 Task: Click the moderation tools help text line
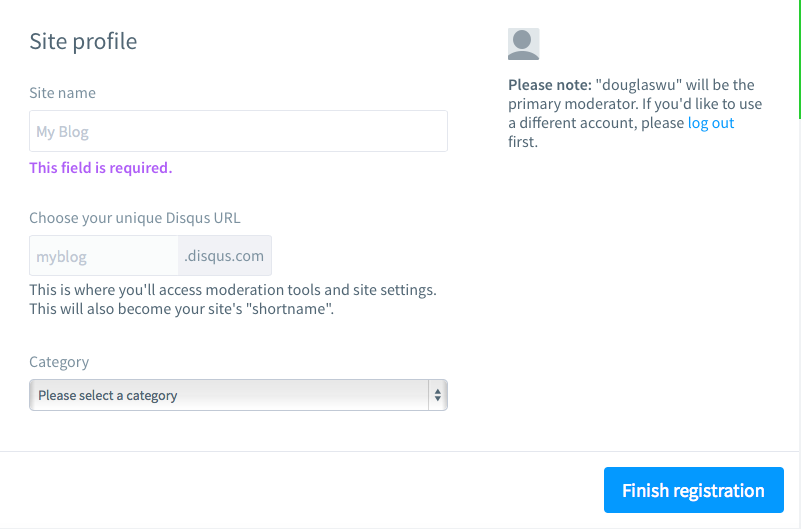click(233, 290)
